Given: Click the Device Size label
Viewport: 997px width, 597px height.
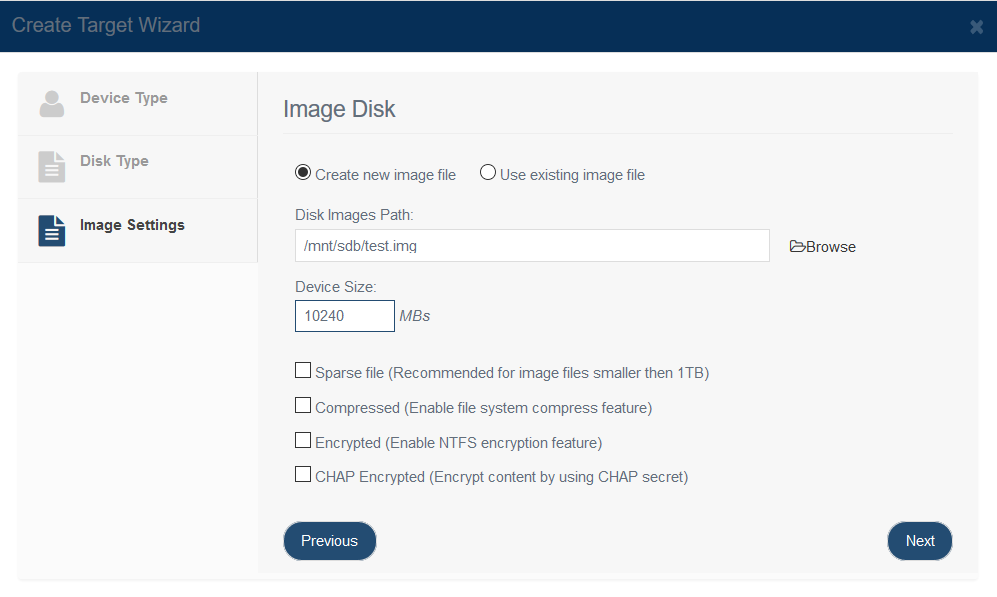Looking at the screenshot, I should pos(336,287).
